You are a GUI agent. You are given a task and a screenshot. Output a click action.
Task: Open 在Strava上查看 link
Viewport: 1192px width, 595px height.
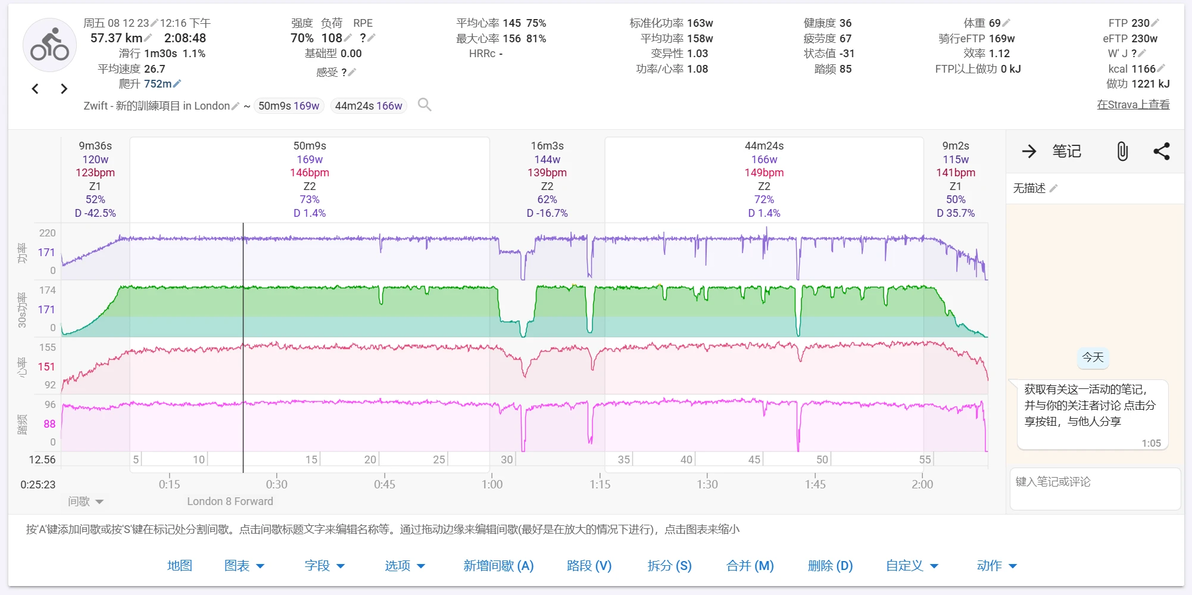tap(1133, 106)
